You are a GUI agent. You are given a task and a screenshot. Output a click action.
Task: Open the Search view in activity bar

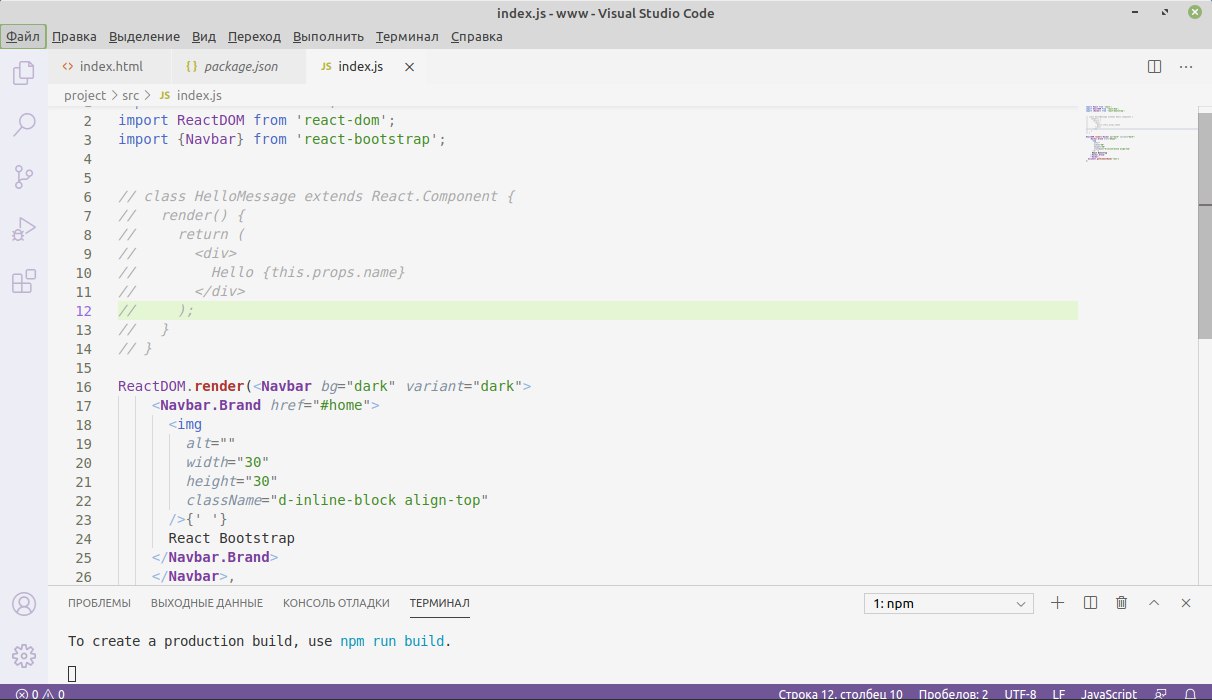tap(23, 125)
